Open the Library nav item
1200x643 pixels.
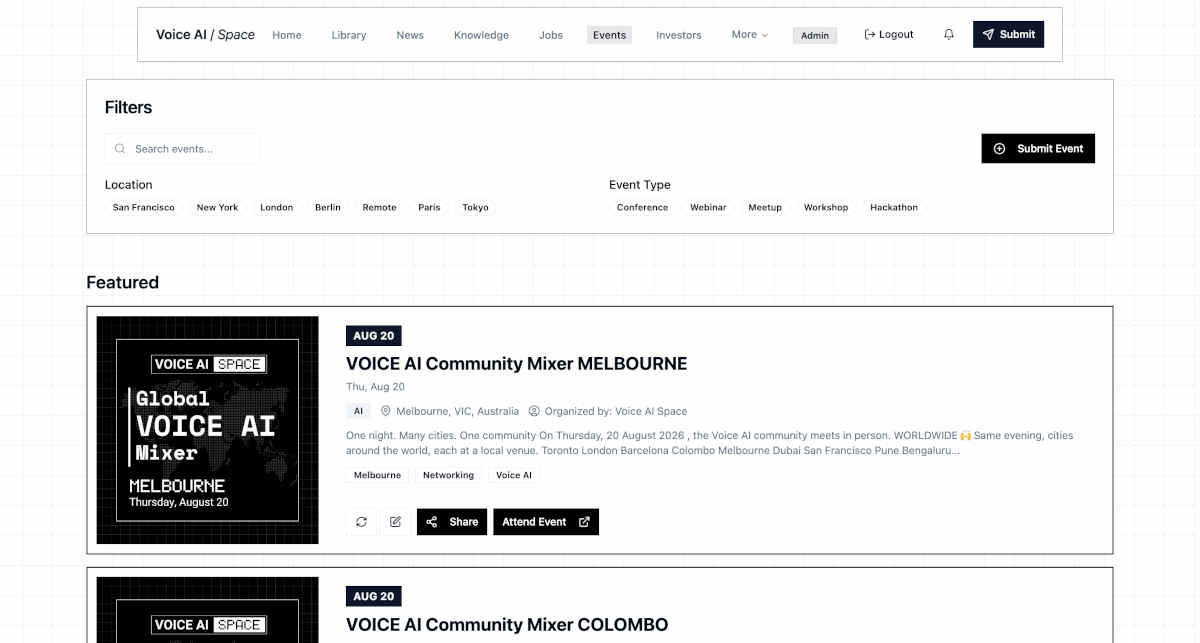tap(349, 35)
